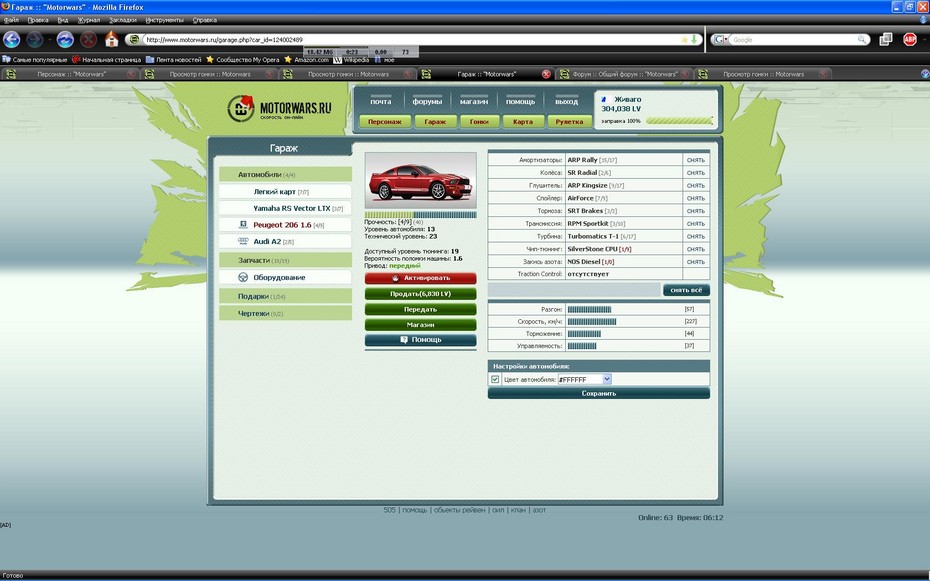Switch to the Форум Общий форум tab
This screenshot has height=581, width=930.
point(623,74)
